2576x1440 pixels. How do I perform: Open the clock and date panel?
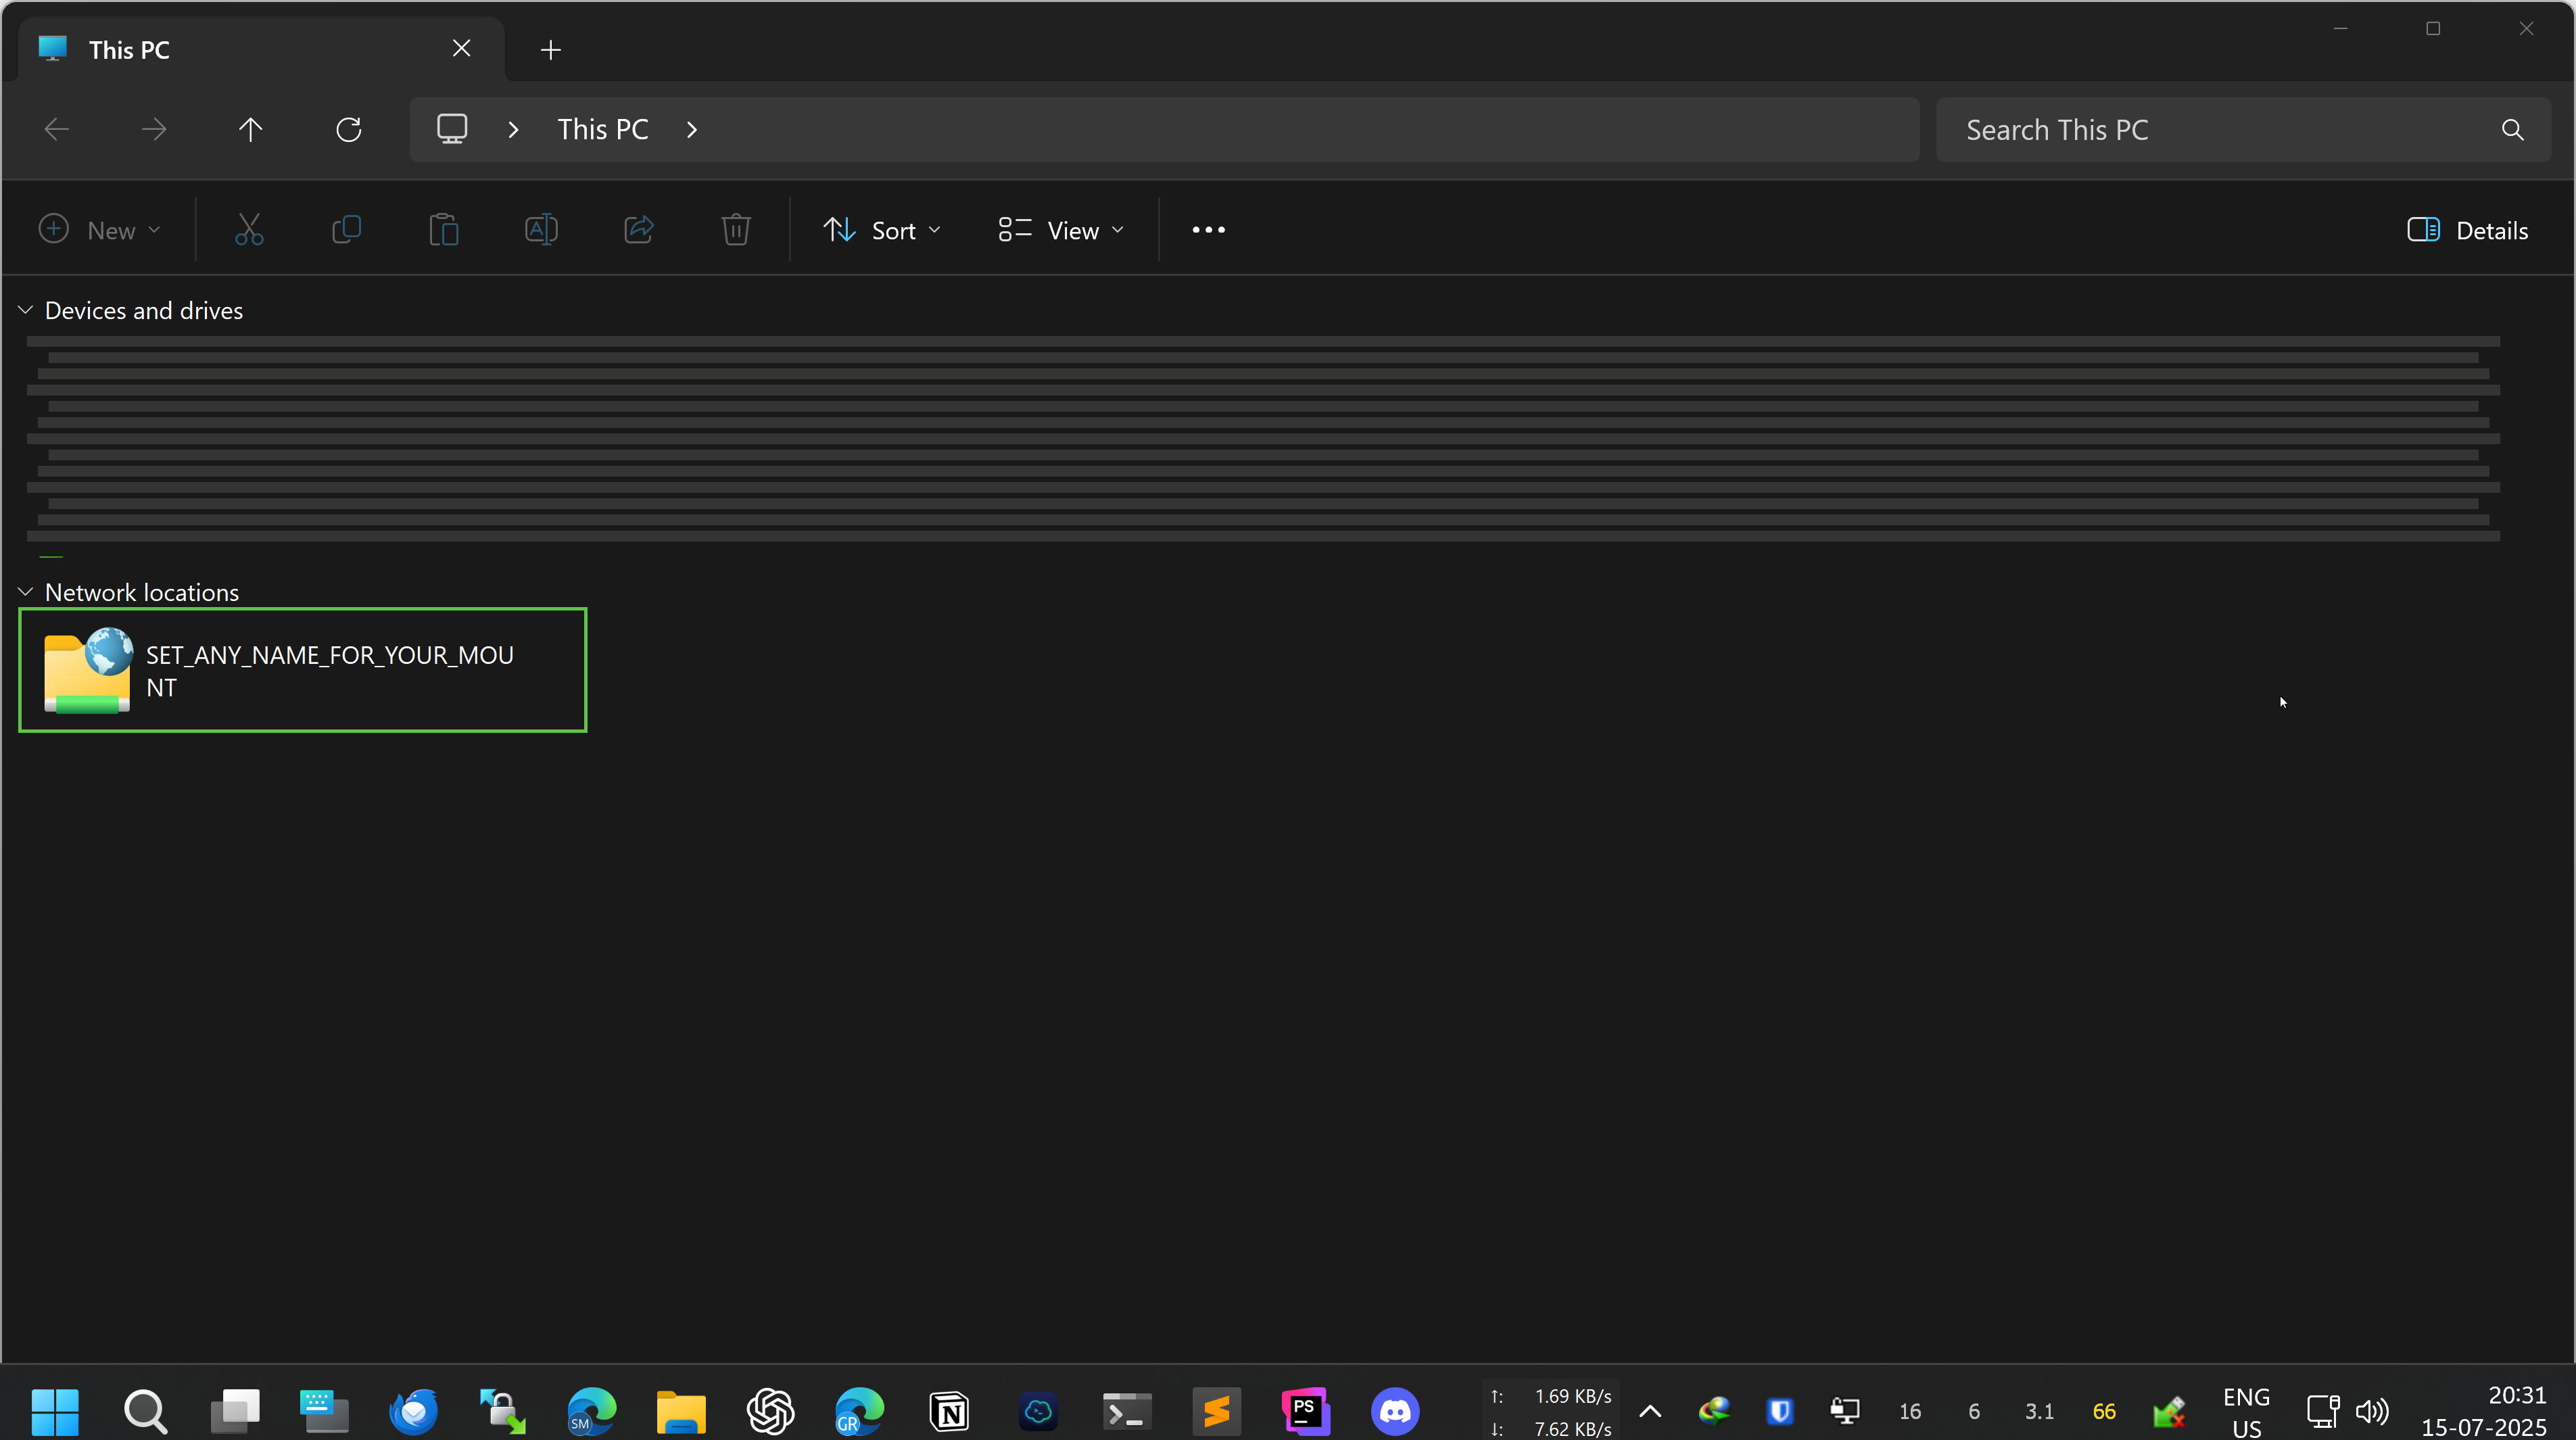(x=2484, y=1411)
